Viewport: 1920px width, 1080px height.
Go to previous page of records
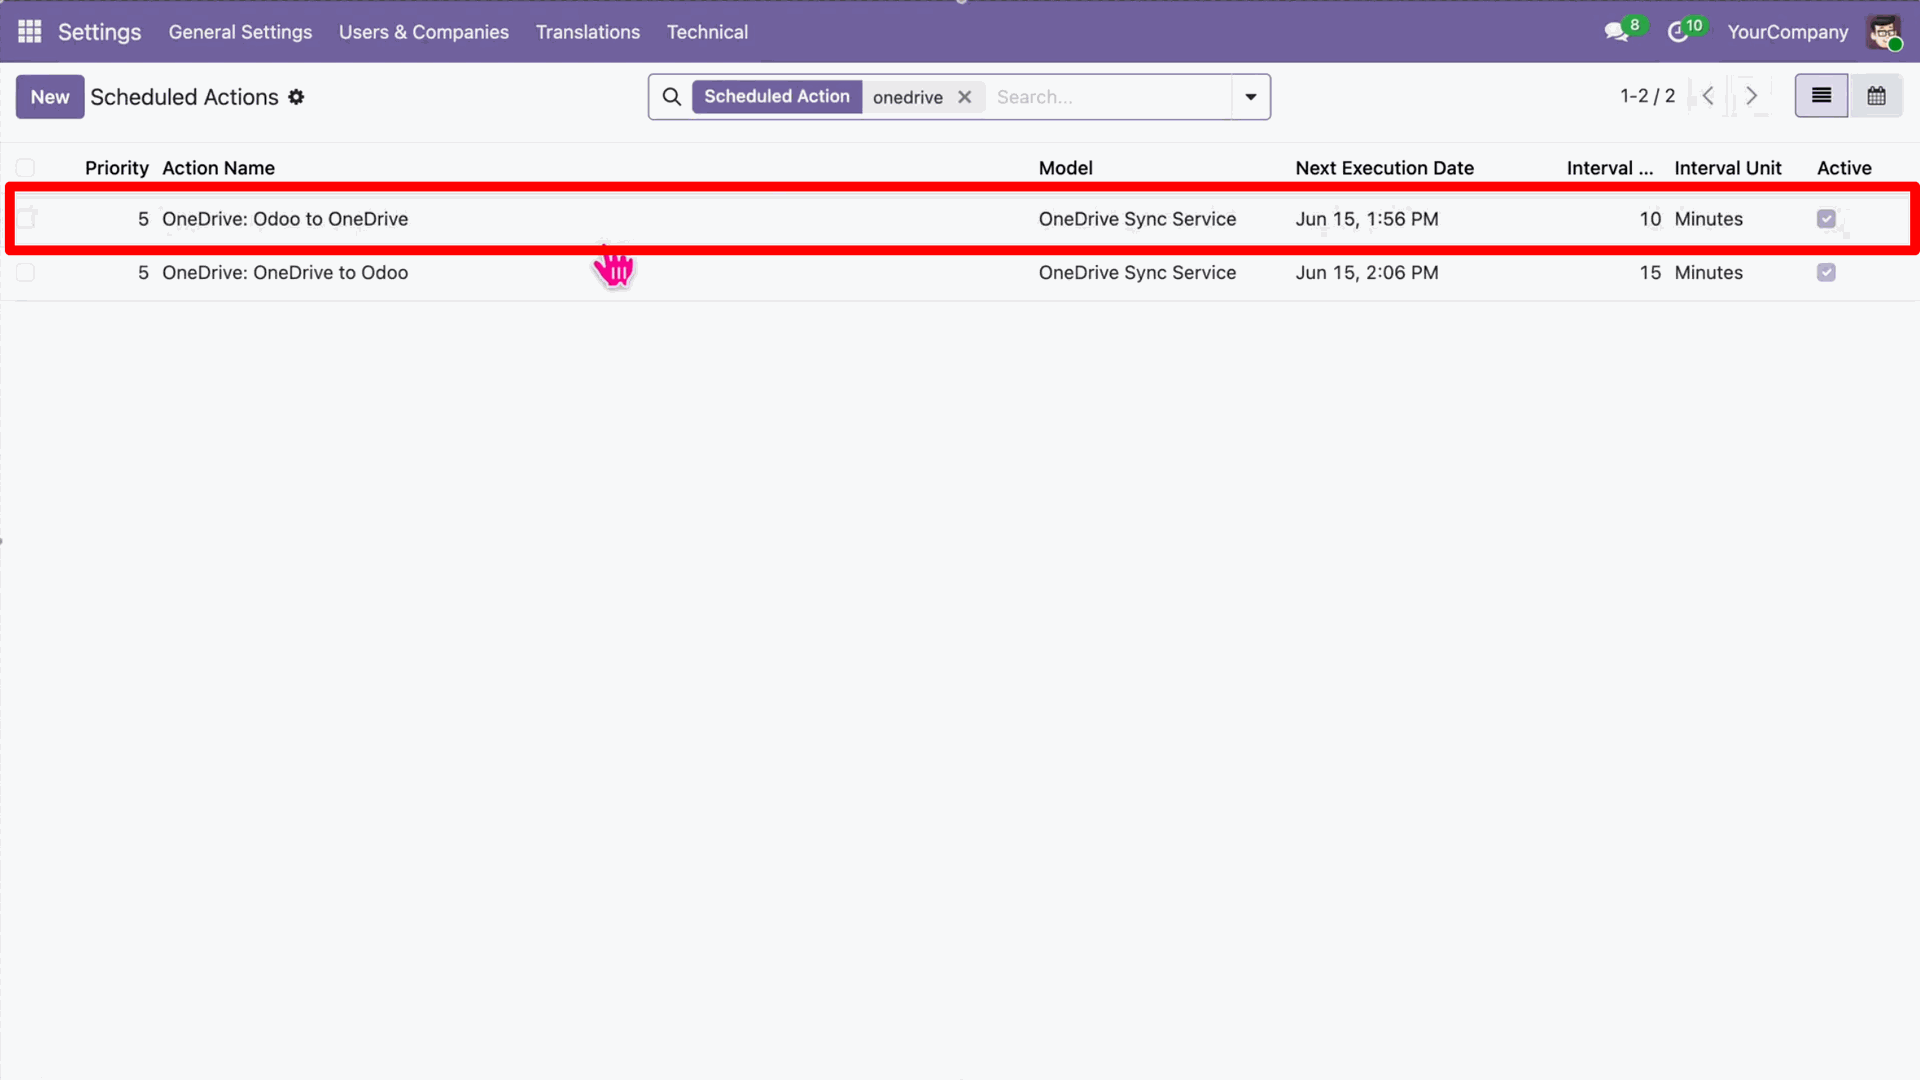pyautogui.click(x=1708, y=96)
